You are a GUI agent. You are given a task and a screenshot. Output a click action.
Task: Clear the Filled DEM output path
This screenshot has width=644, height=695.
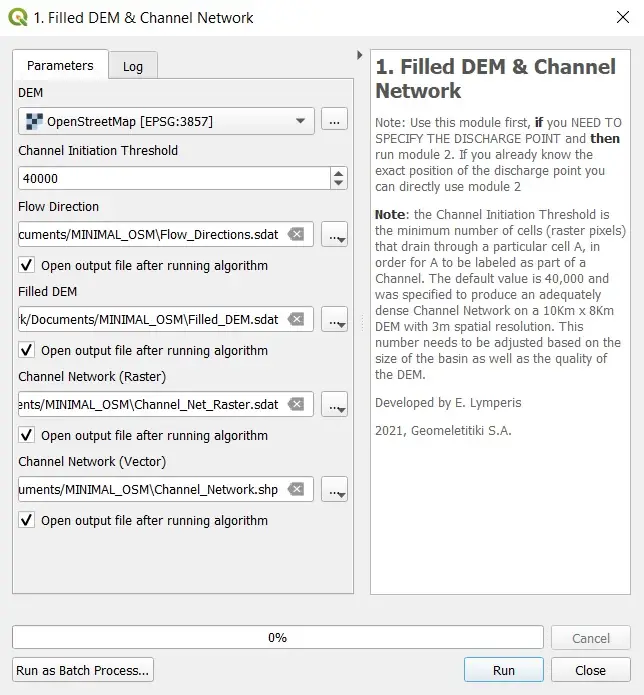click(x=296, y=319)
